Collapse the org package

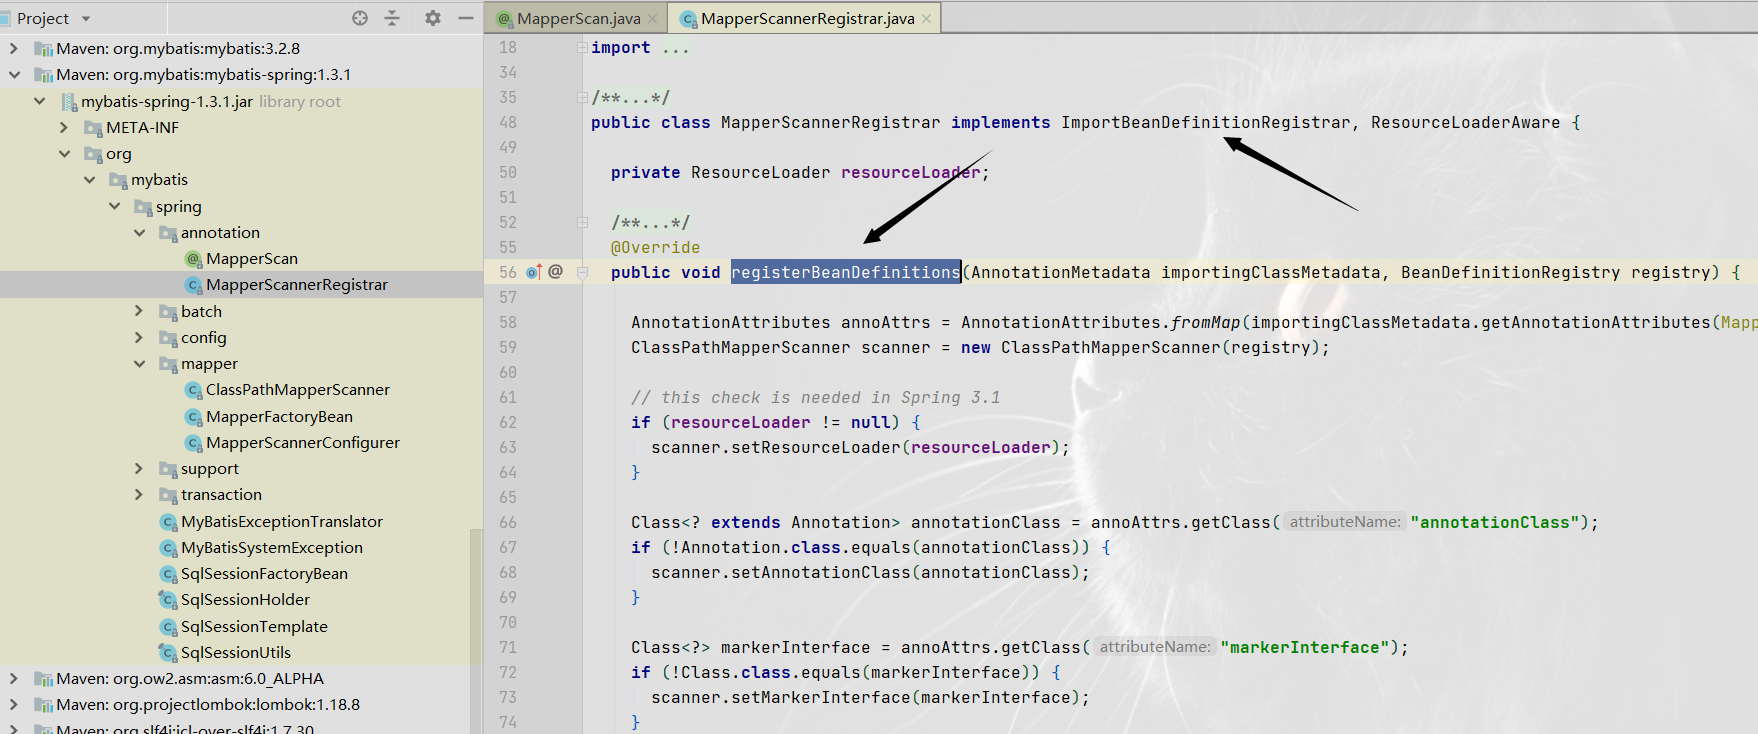[x=64, y=153]
